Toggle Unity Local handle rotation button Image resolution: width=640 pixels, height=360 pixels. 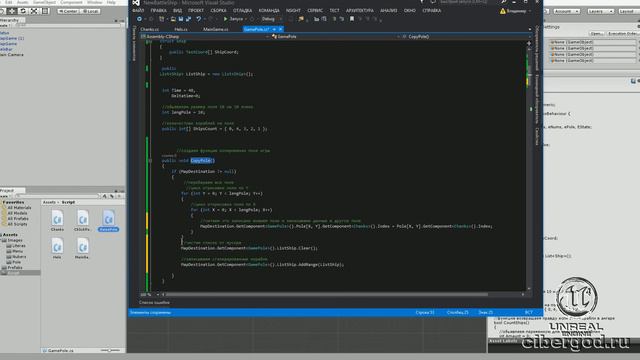[x=90, y=11]
